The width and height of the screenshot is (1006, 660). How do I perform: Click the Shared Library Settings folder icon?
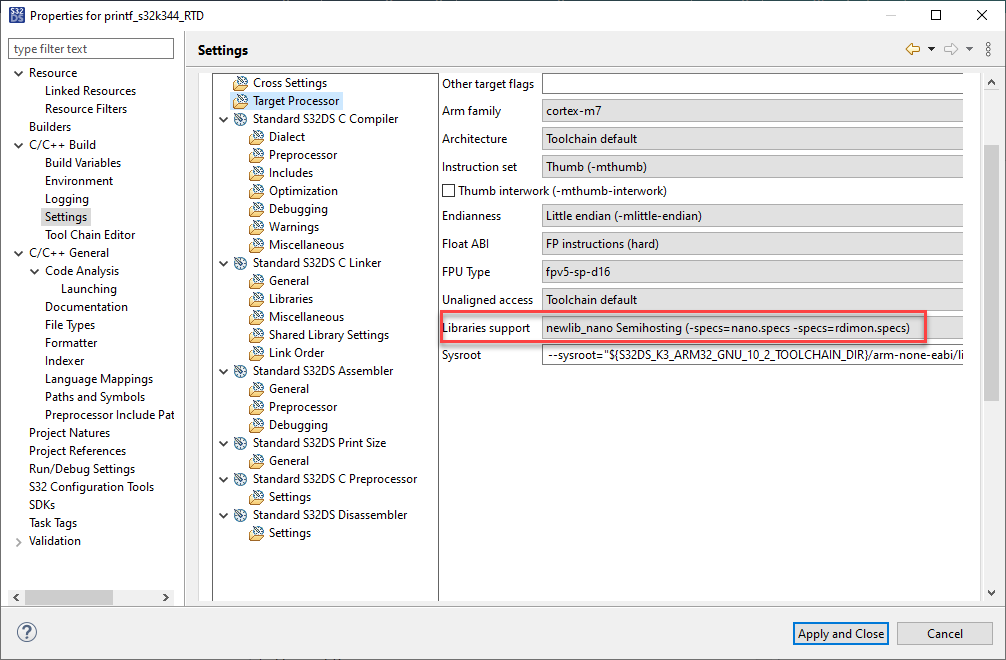pyautogui.click(x=257, y=334)
